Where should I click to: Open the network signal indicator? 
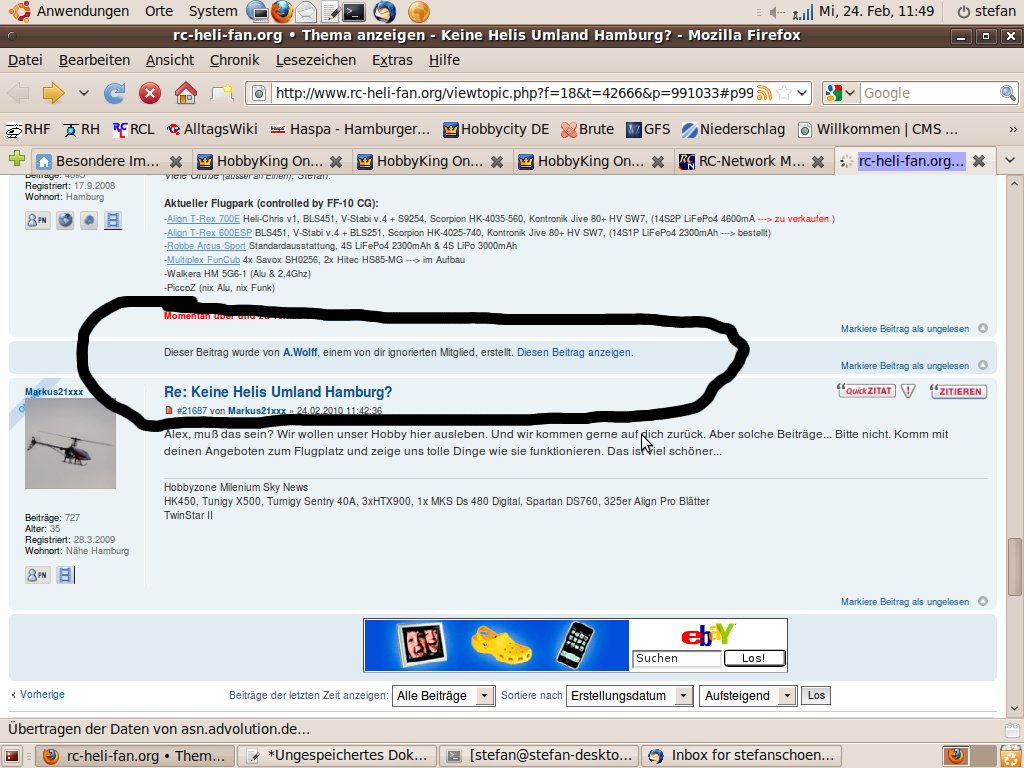(x=803, y=12)
